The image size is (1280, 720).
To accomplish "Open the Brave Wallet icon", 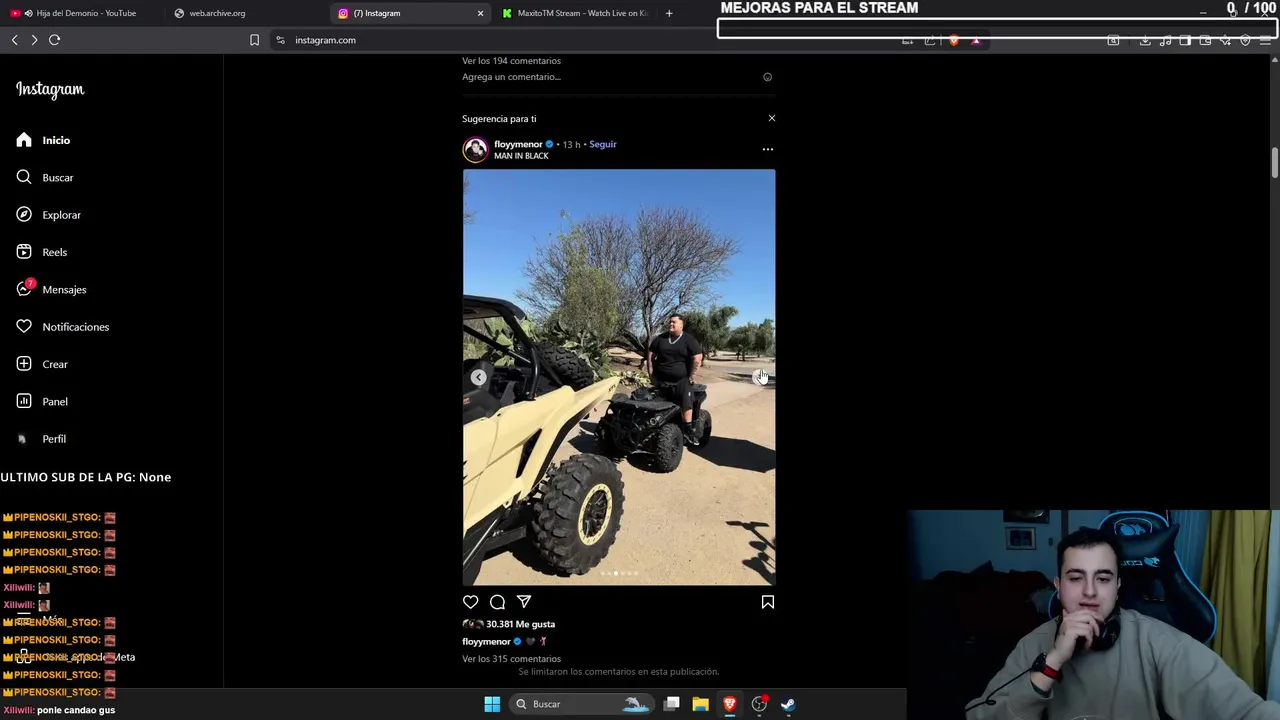I will coord(1205,41).
